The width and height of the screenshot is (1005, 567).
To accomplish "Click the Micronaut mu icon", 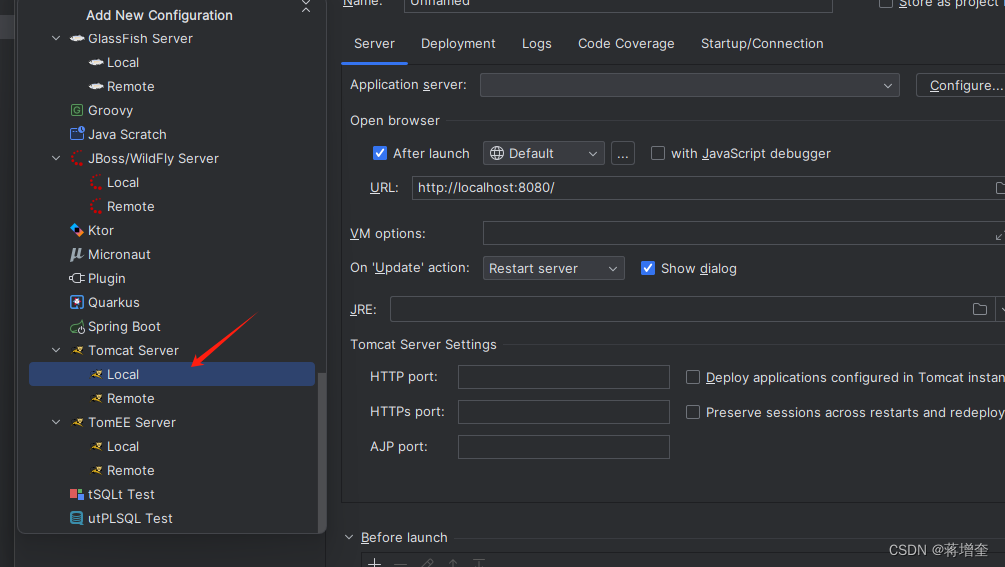I will click(x=77, y=254).
